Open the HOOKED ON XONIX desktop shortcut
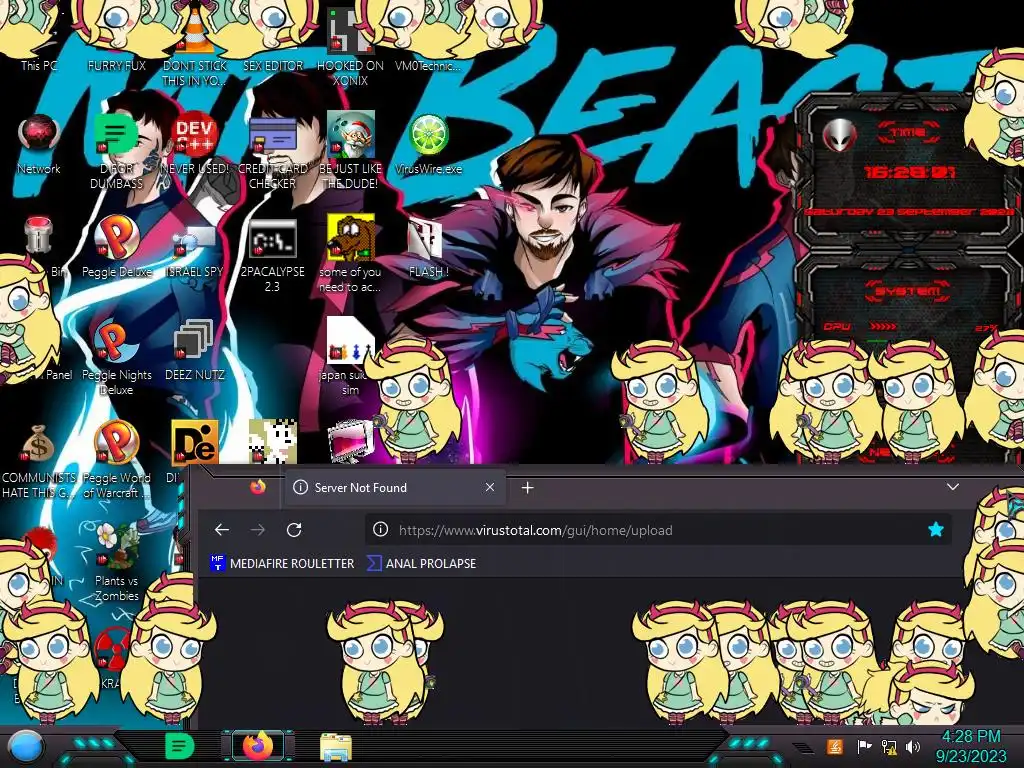Viewport: 1024px width, 768px height. (350, 33)
